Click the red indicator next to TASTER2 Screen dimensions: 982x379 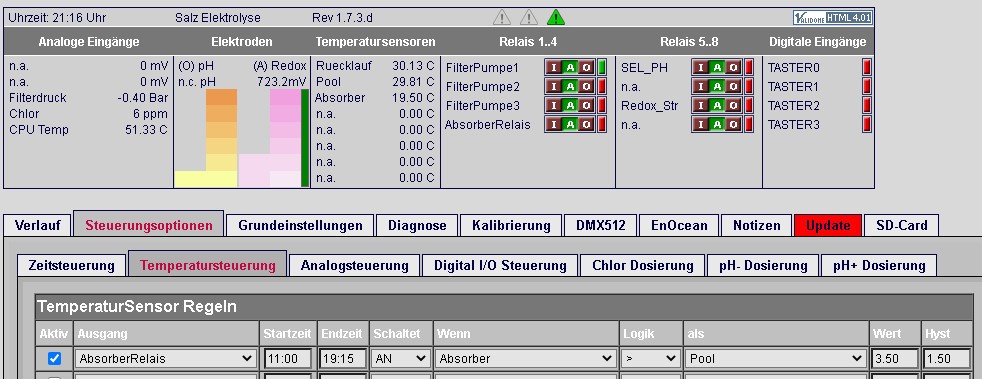pyautogui.click(x=867, y=105)
